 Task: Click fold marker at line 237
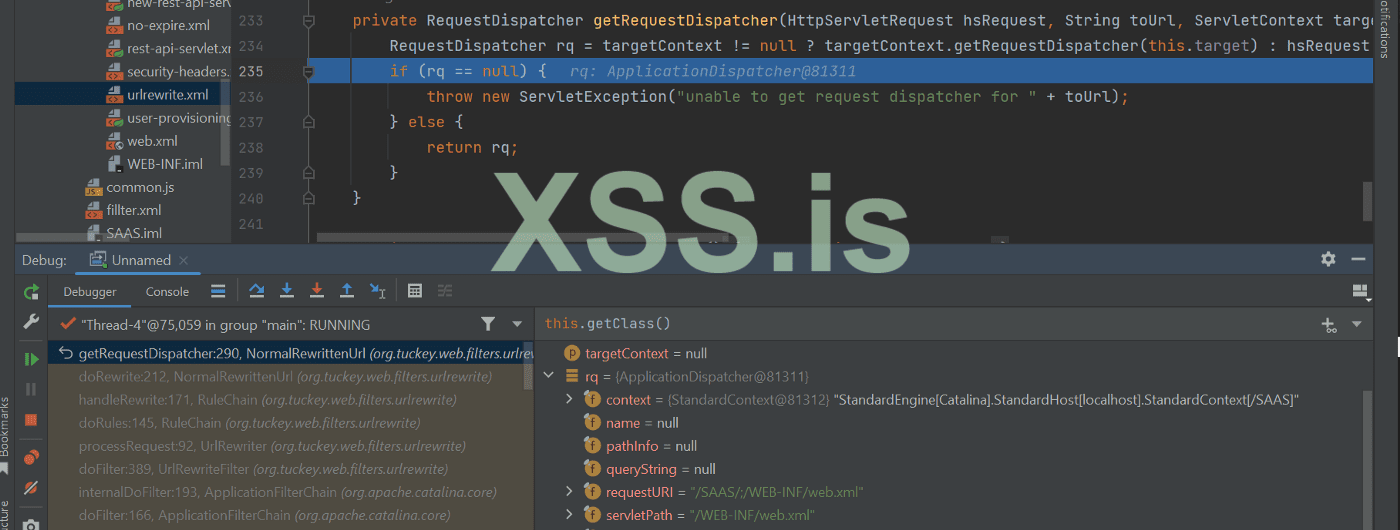308,122
